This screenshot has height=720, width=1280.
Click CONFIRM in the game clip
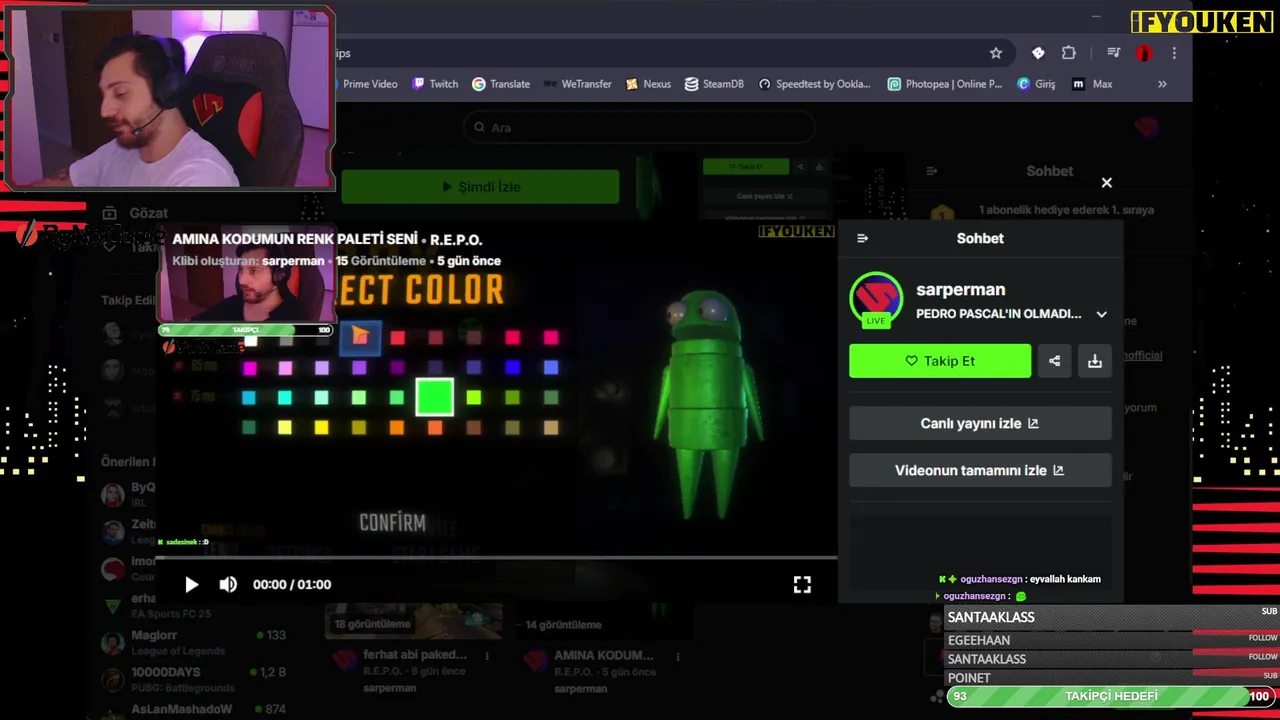(392, 522)
